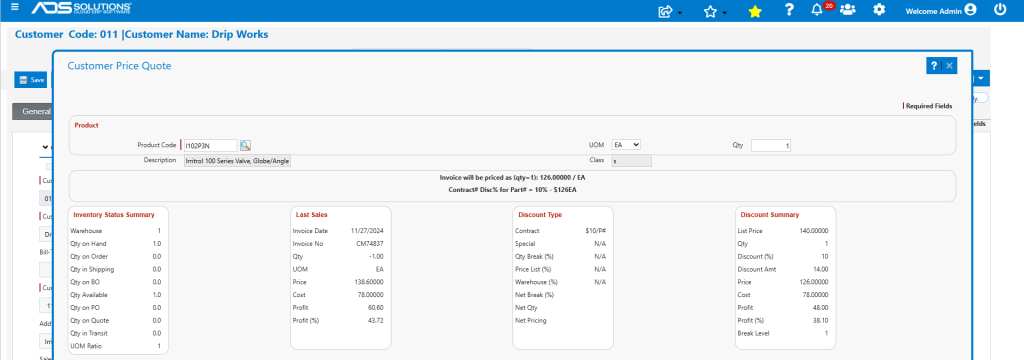
Task: Click the Class field showing s
Action: click(632, 161)
